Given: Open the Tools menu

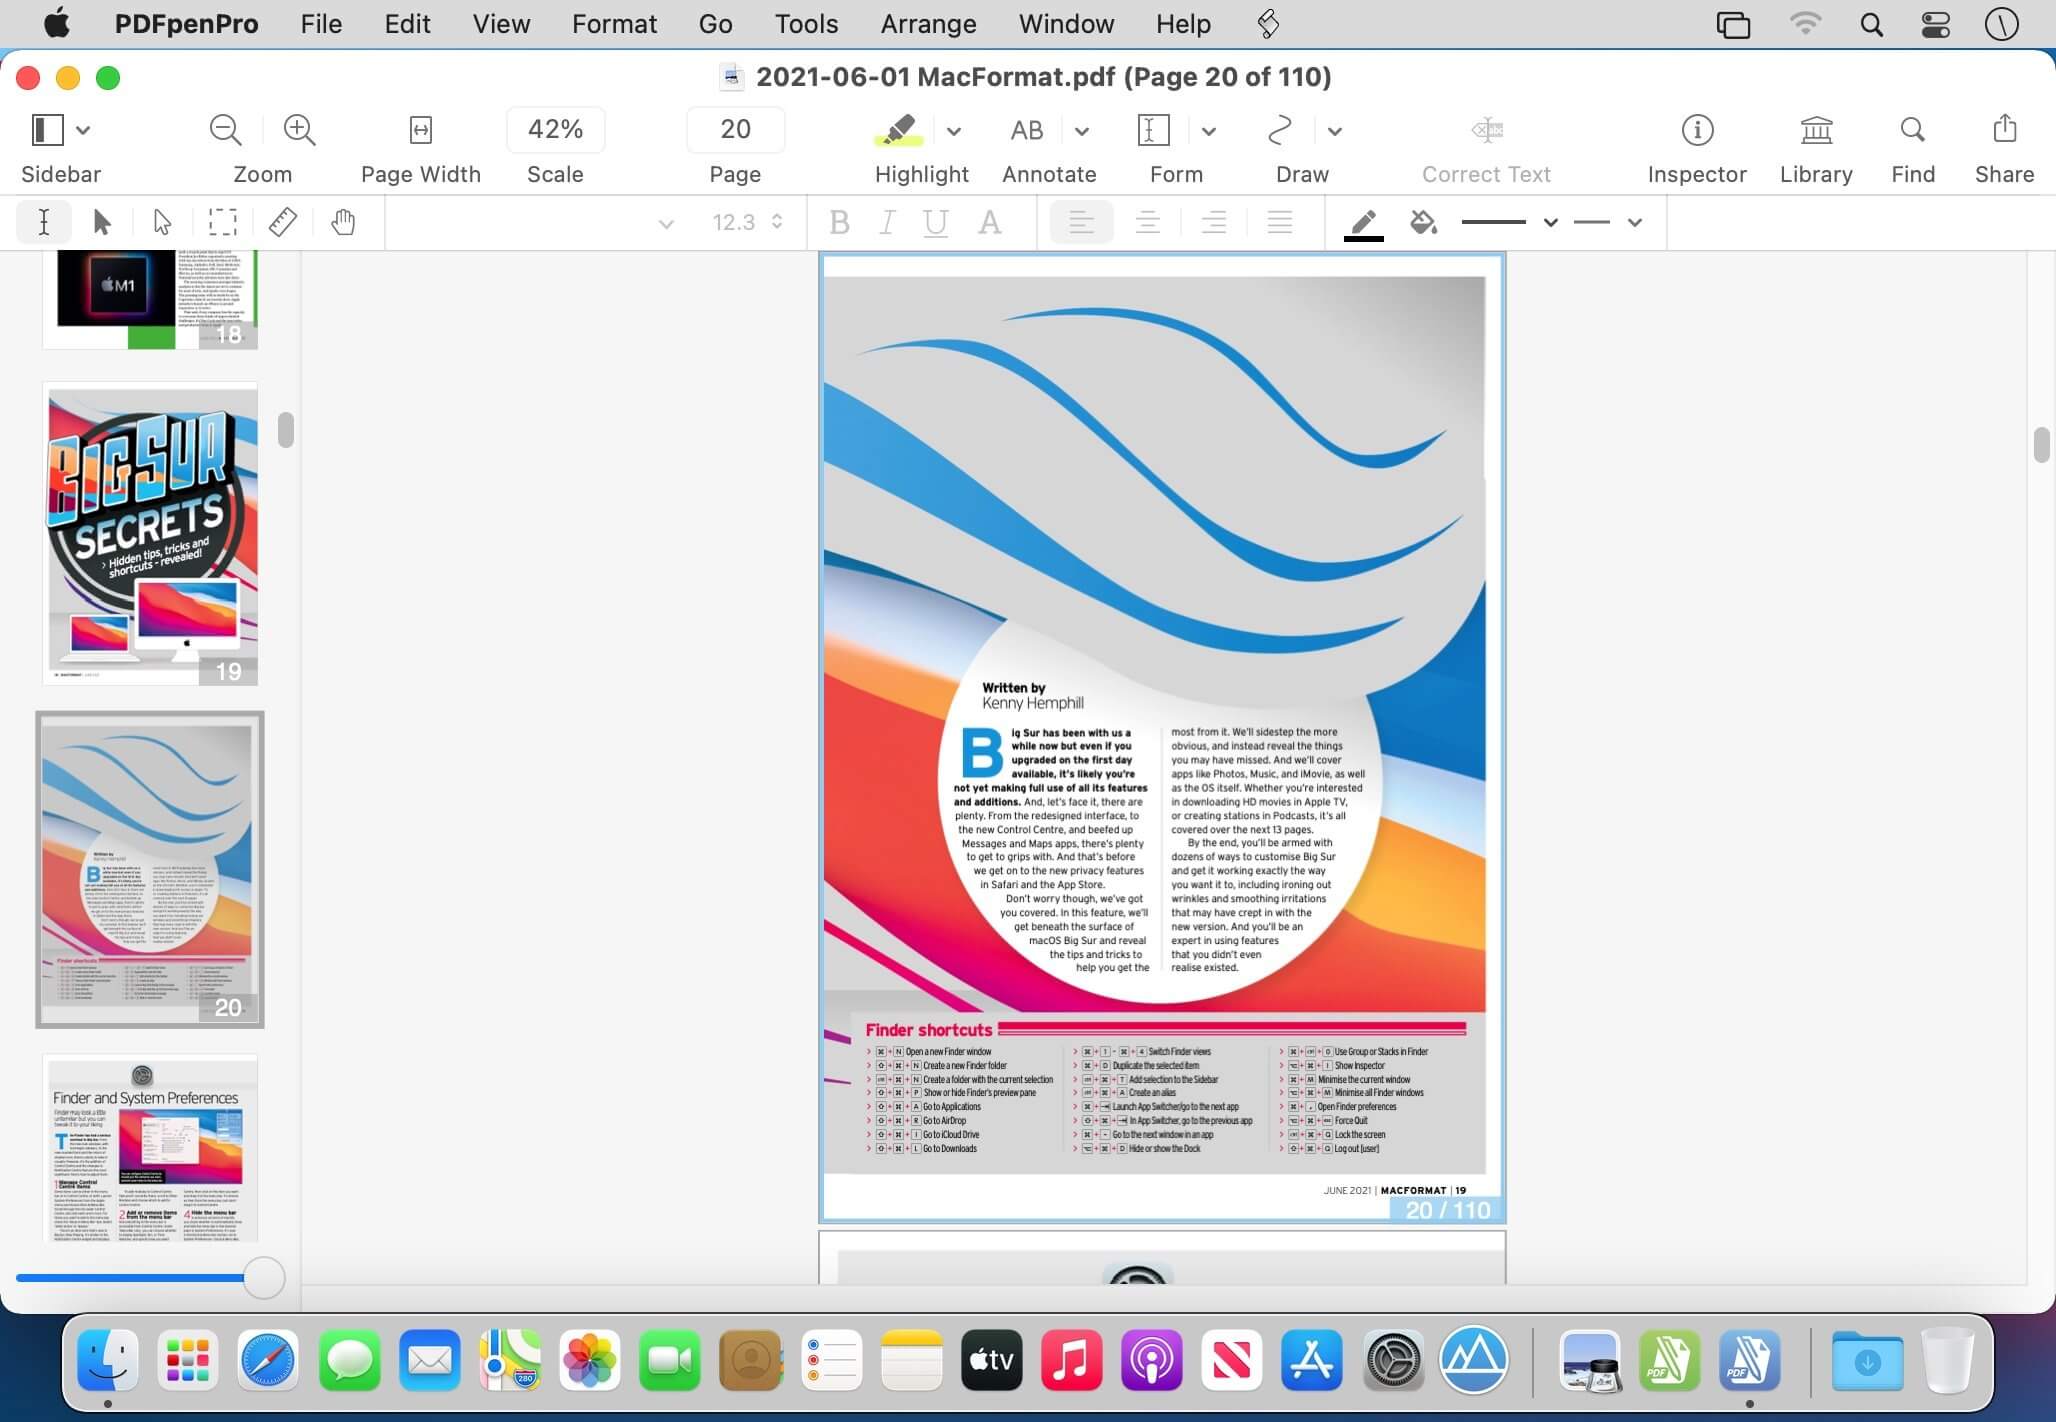Looking at the screenshot, I should point(806,24).
